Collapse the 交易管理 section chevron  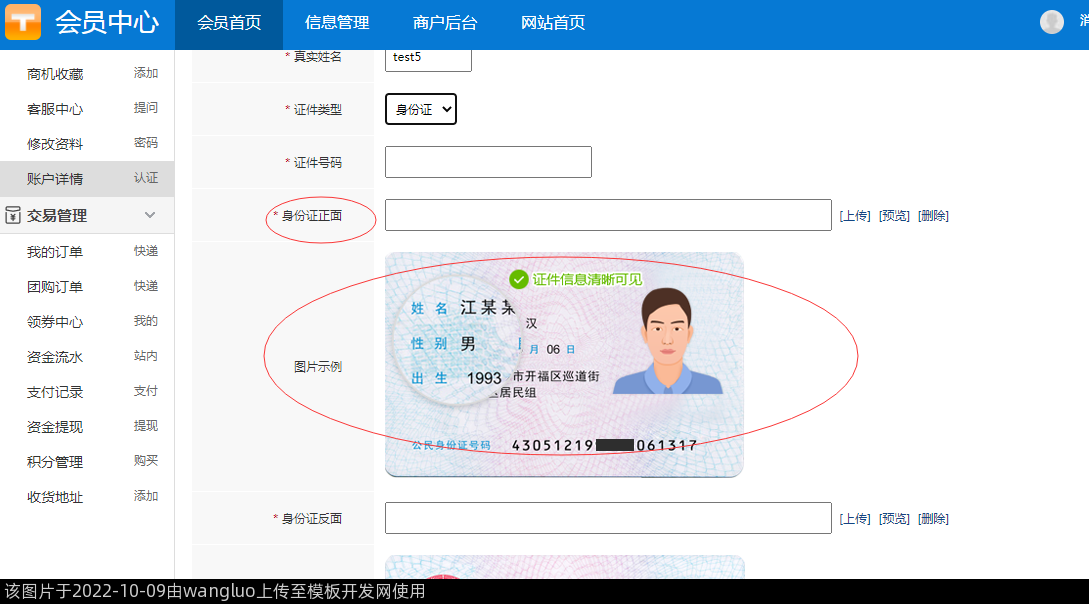tap(150, 215)
